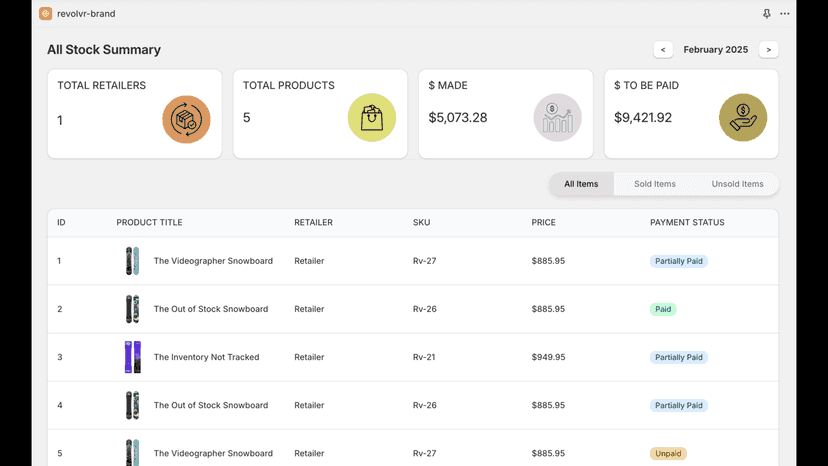Image resolution: width=828 pixels, height=466 pixels.
Task: Select the All Items filter
Action: 581,184
